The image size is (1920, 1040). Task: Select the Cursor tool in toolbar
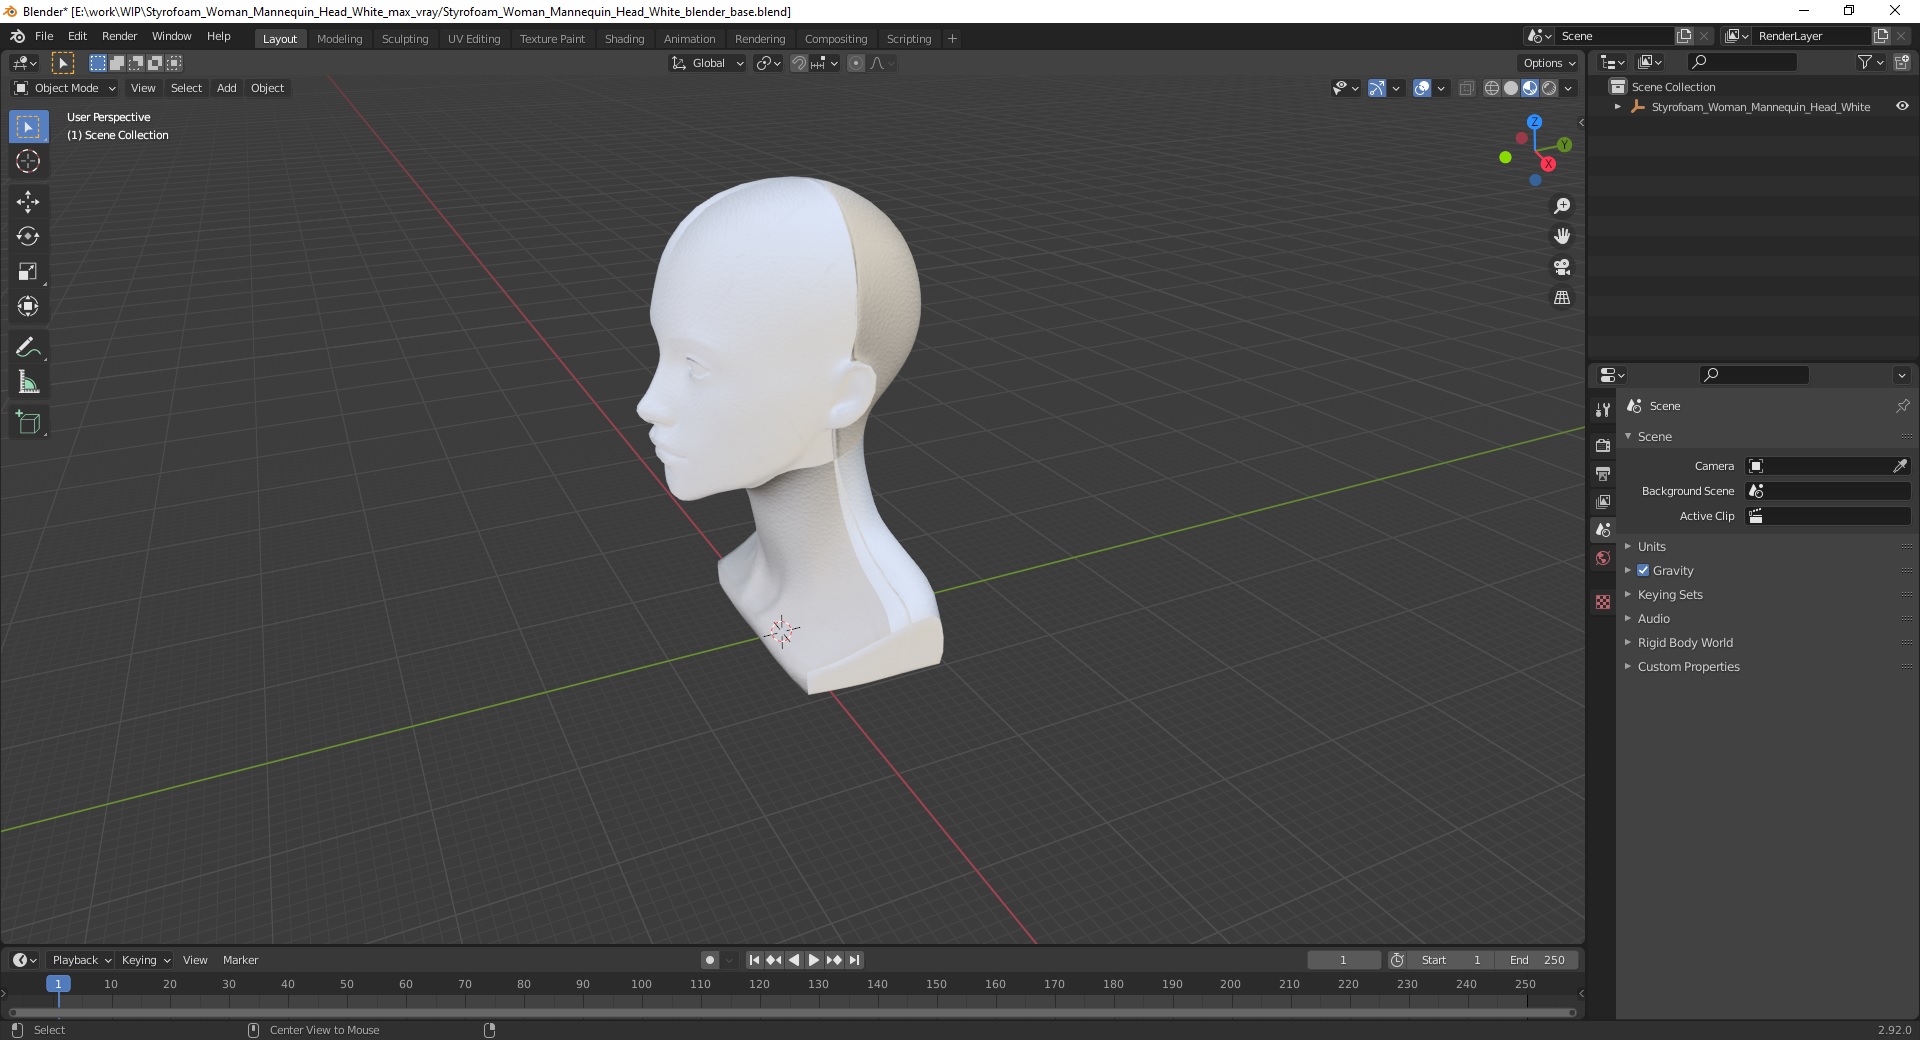coord(28,161)
